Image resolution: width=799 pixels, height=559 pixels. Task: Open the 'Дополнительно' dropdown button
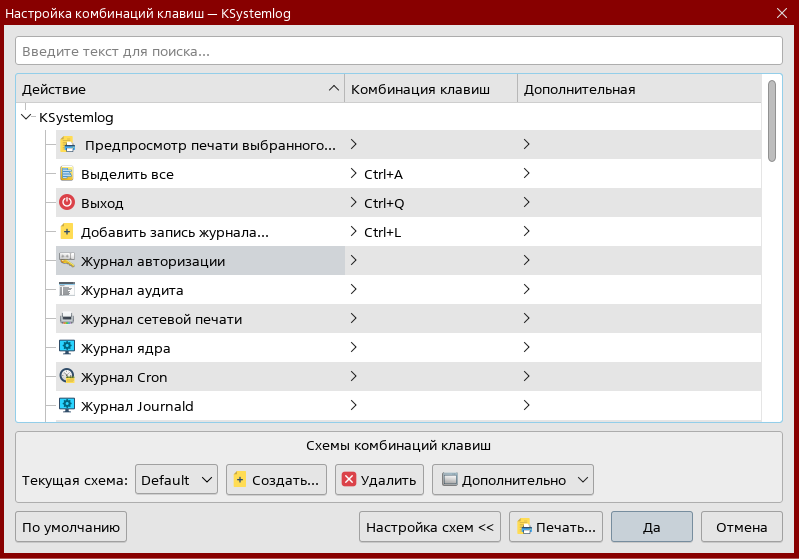pos(513,480)
